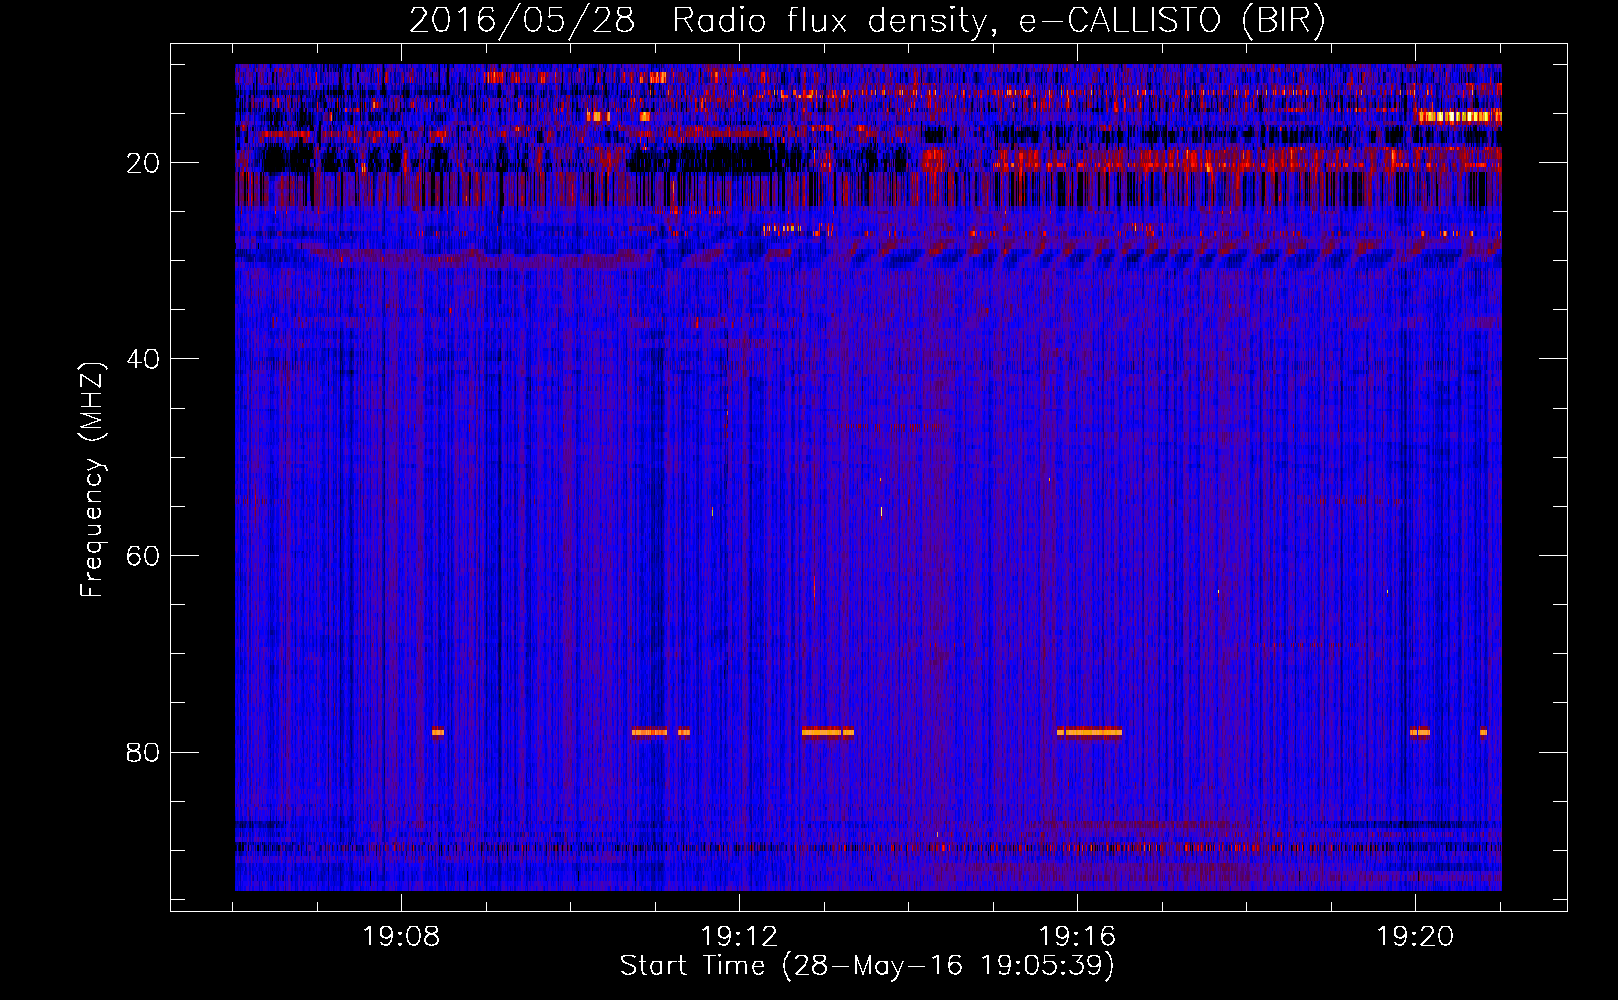
Task: Click the 19:20 time tick label
Action: [x=1415, y=937]
